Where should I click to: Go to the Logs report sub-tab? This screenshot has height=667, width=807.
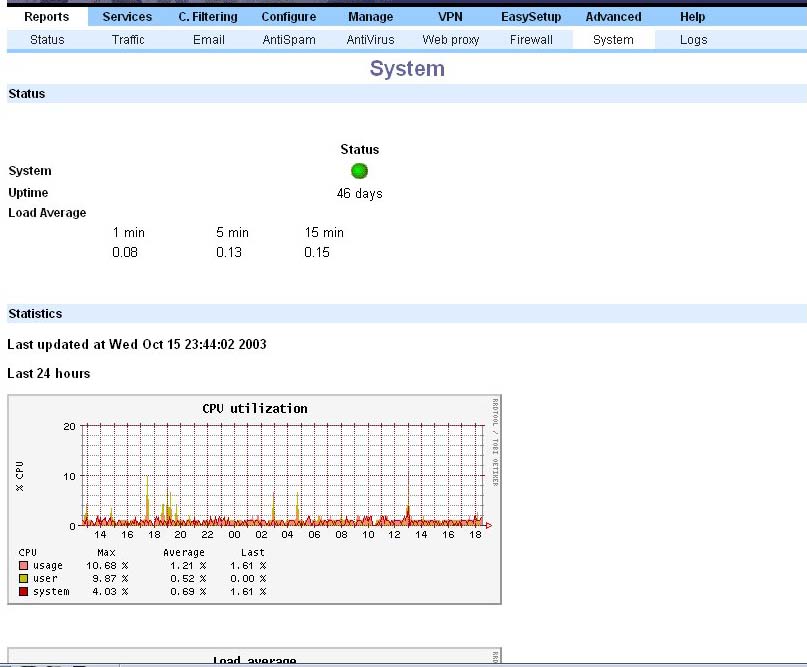693,40
